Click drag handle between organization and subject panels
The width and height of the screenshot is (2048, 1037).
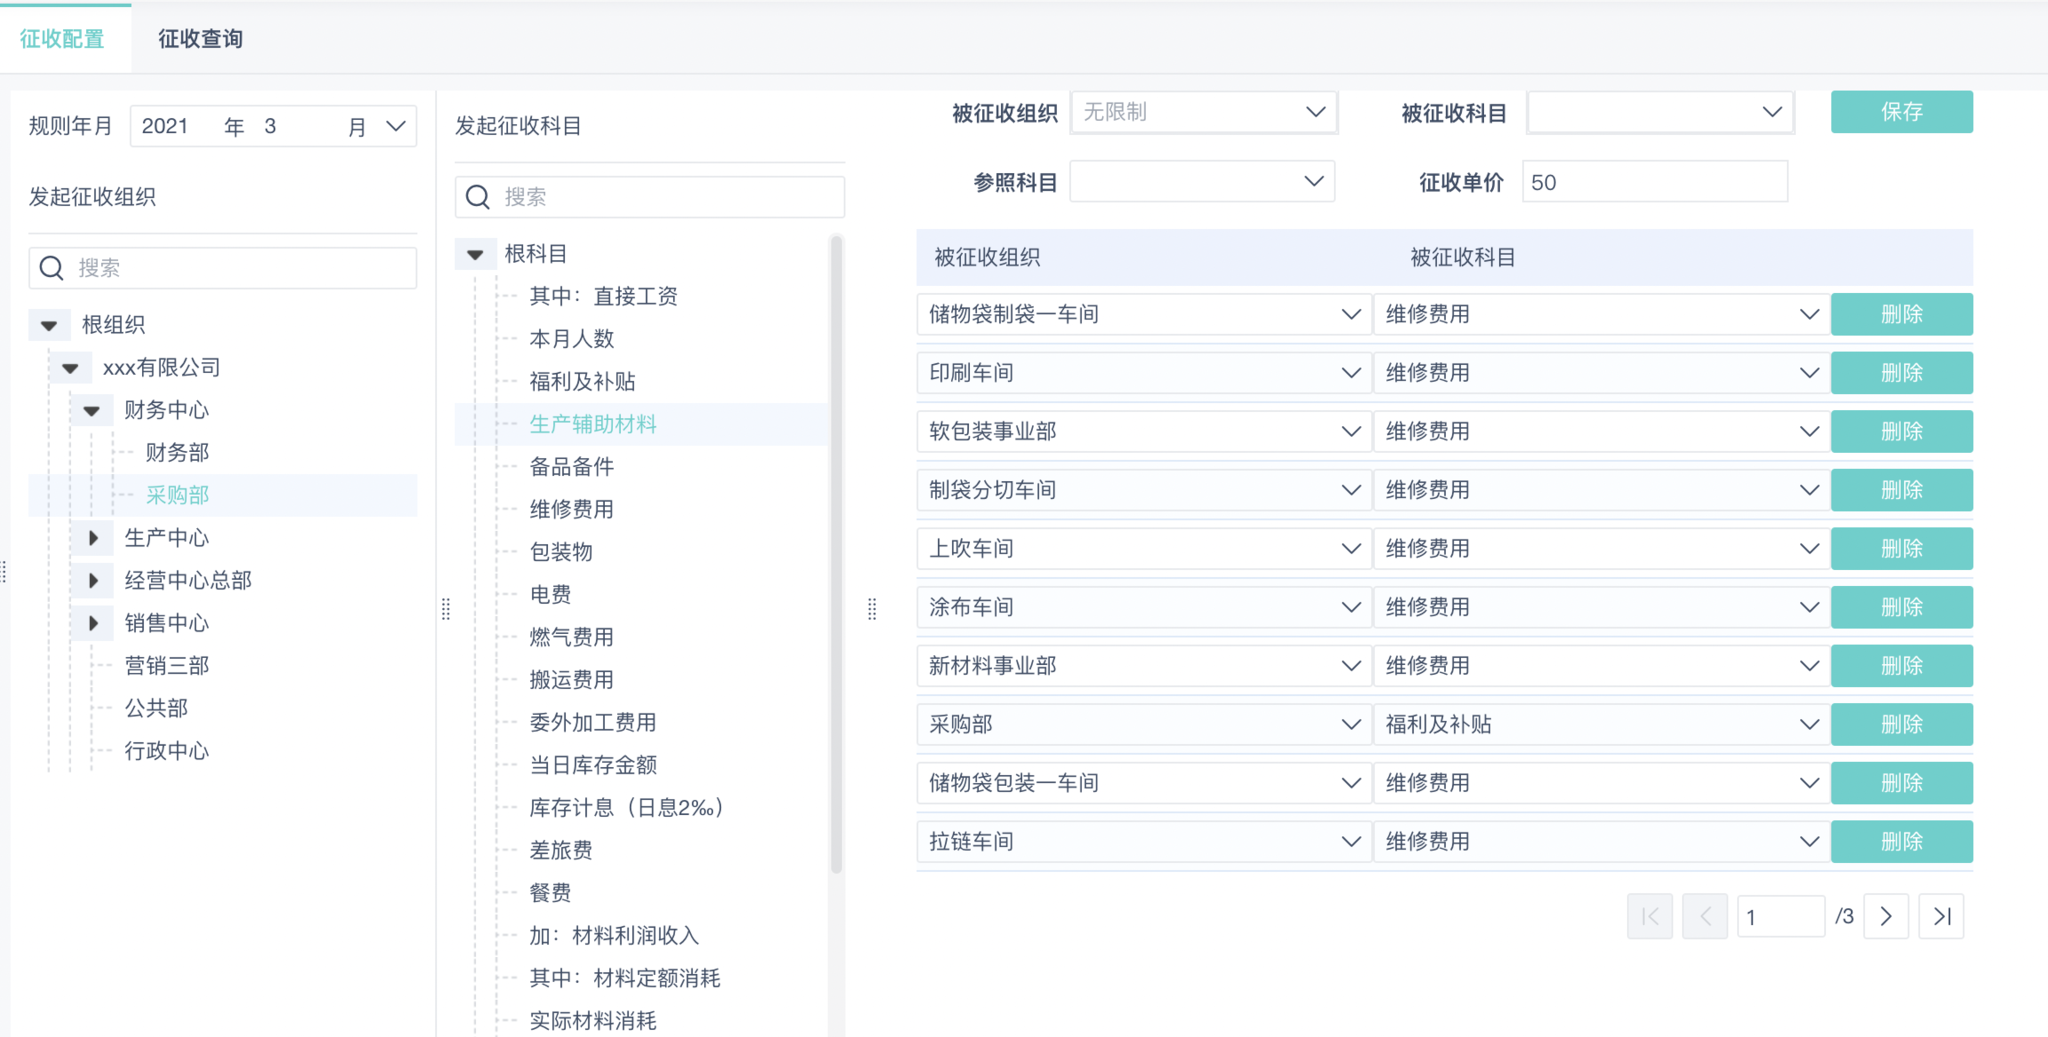click(446, 609)
